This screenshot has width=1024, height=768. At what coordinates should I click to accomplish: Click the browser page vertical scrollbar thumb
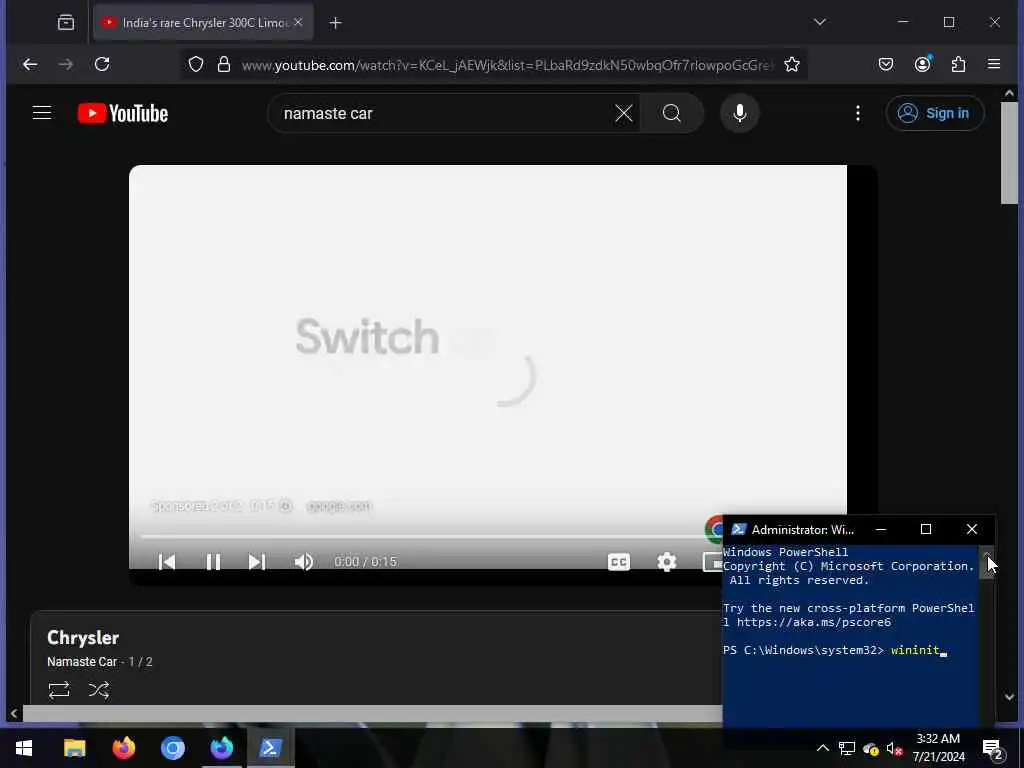pyautogui.click(x=1009, y=152)
